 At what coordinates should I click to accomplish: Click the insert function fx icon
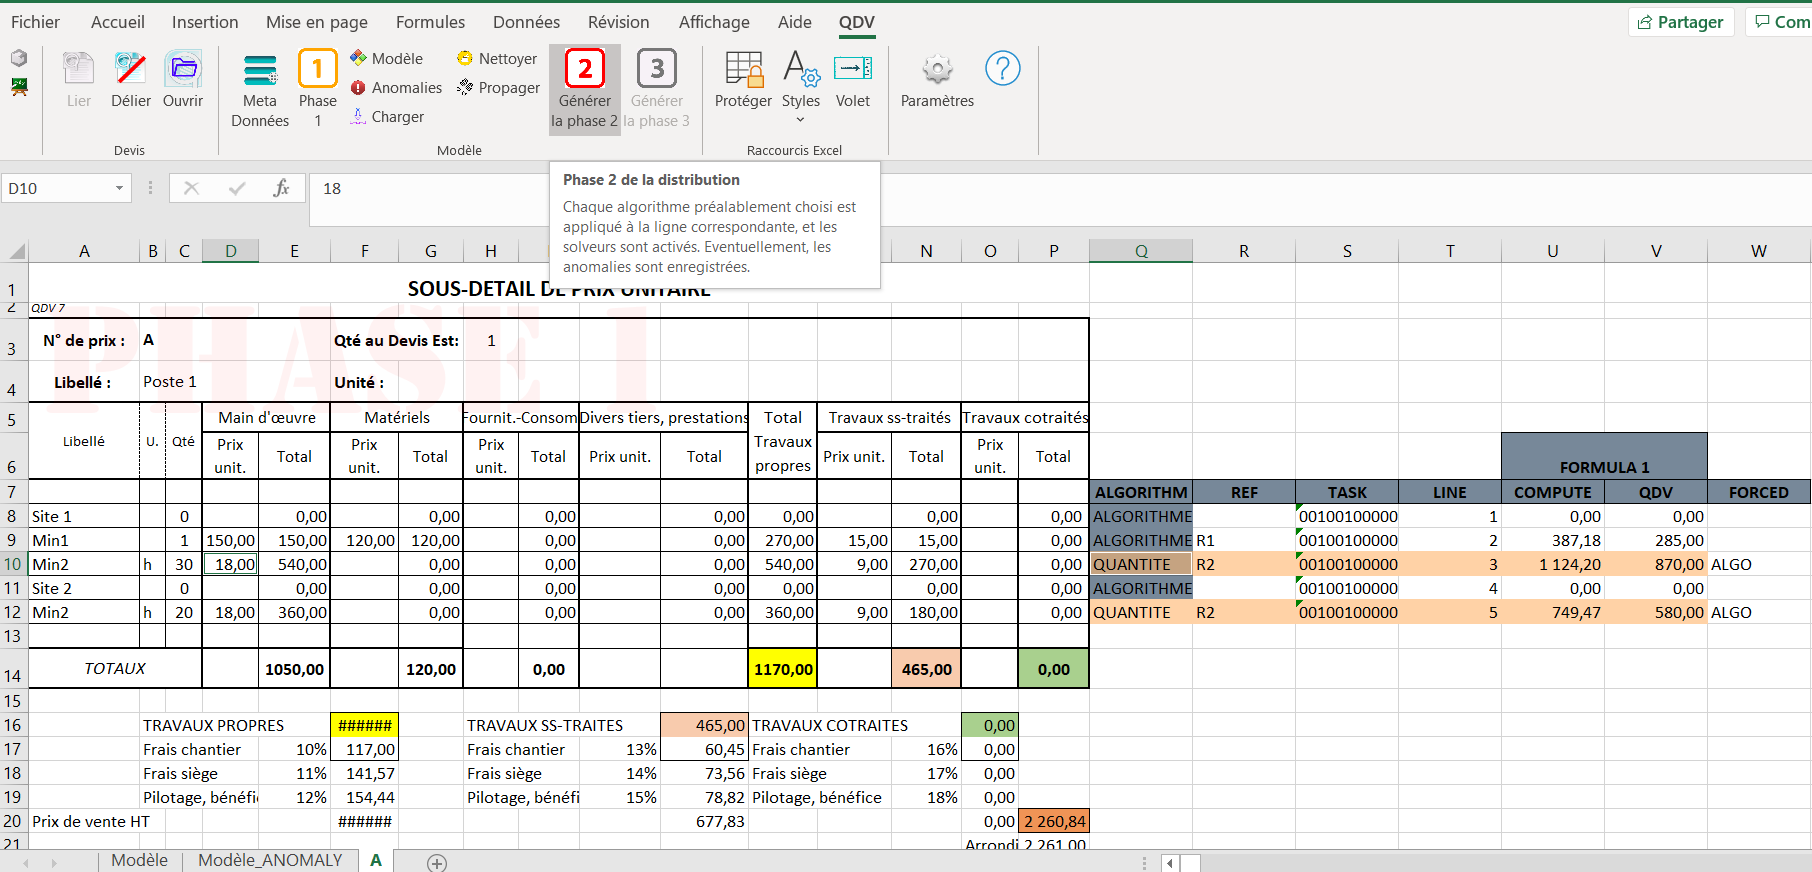point(281,188)
